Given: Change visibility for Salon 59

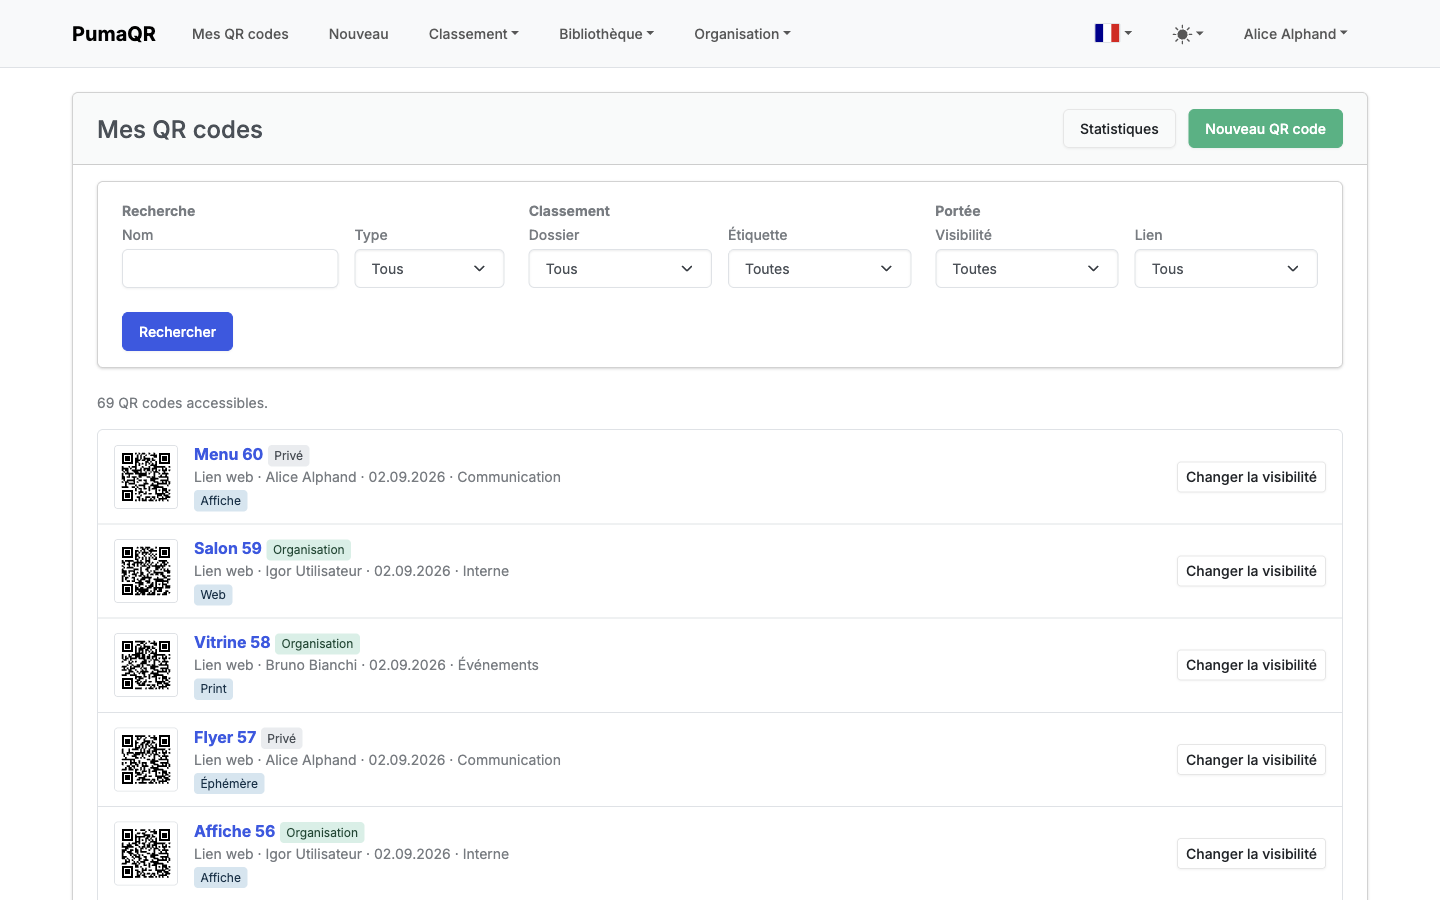Looking at the screenshot, I should (1251, 571).
